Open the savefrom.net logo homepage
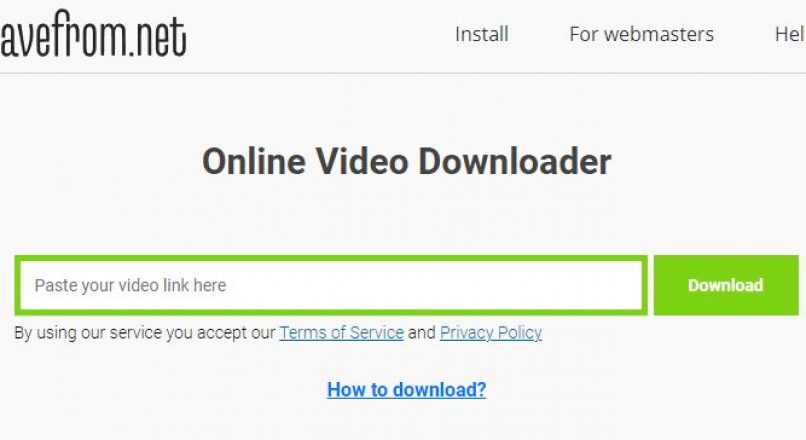 coord(93,34)
